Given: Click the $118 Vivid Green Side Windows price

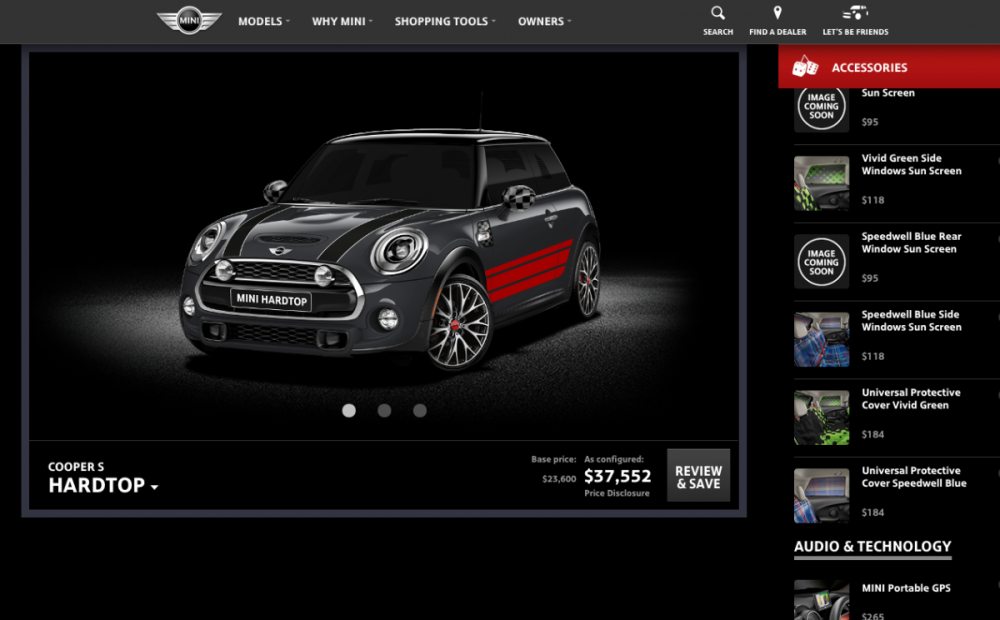Looking at the screenshot, I should pos(872,200).
